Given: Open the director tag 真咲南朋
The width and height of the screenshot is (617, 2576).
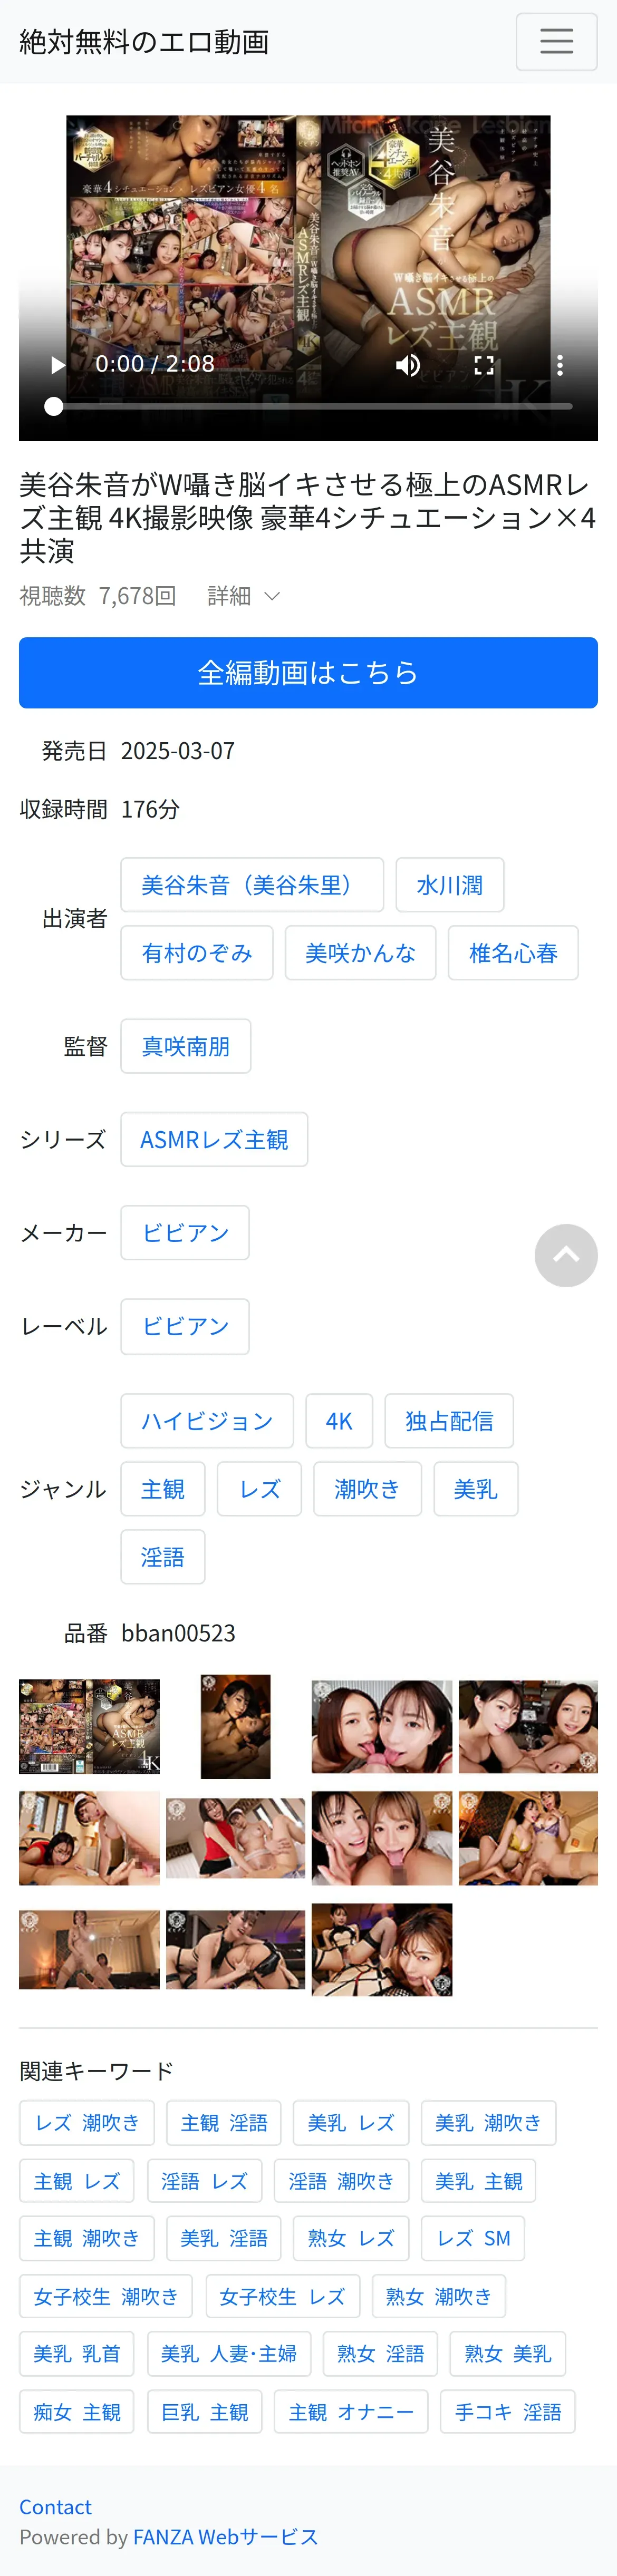Looking at the screenshot, I should point(186,1046).
